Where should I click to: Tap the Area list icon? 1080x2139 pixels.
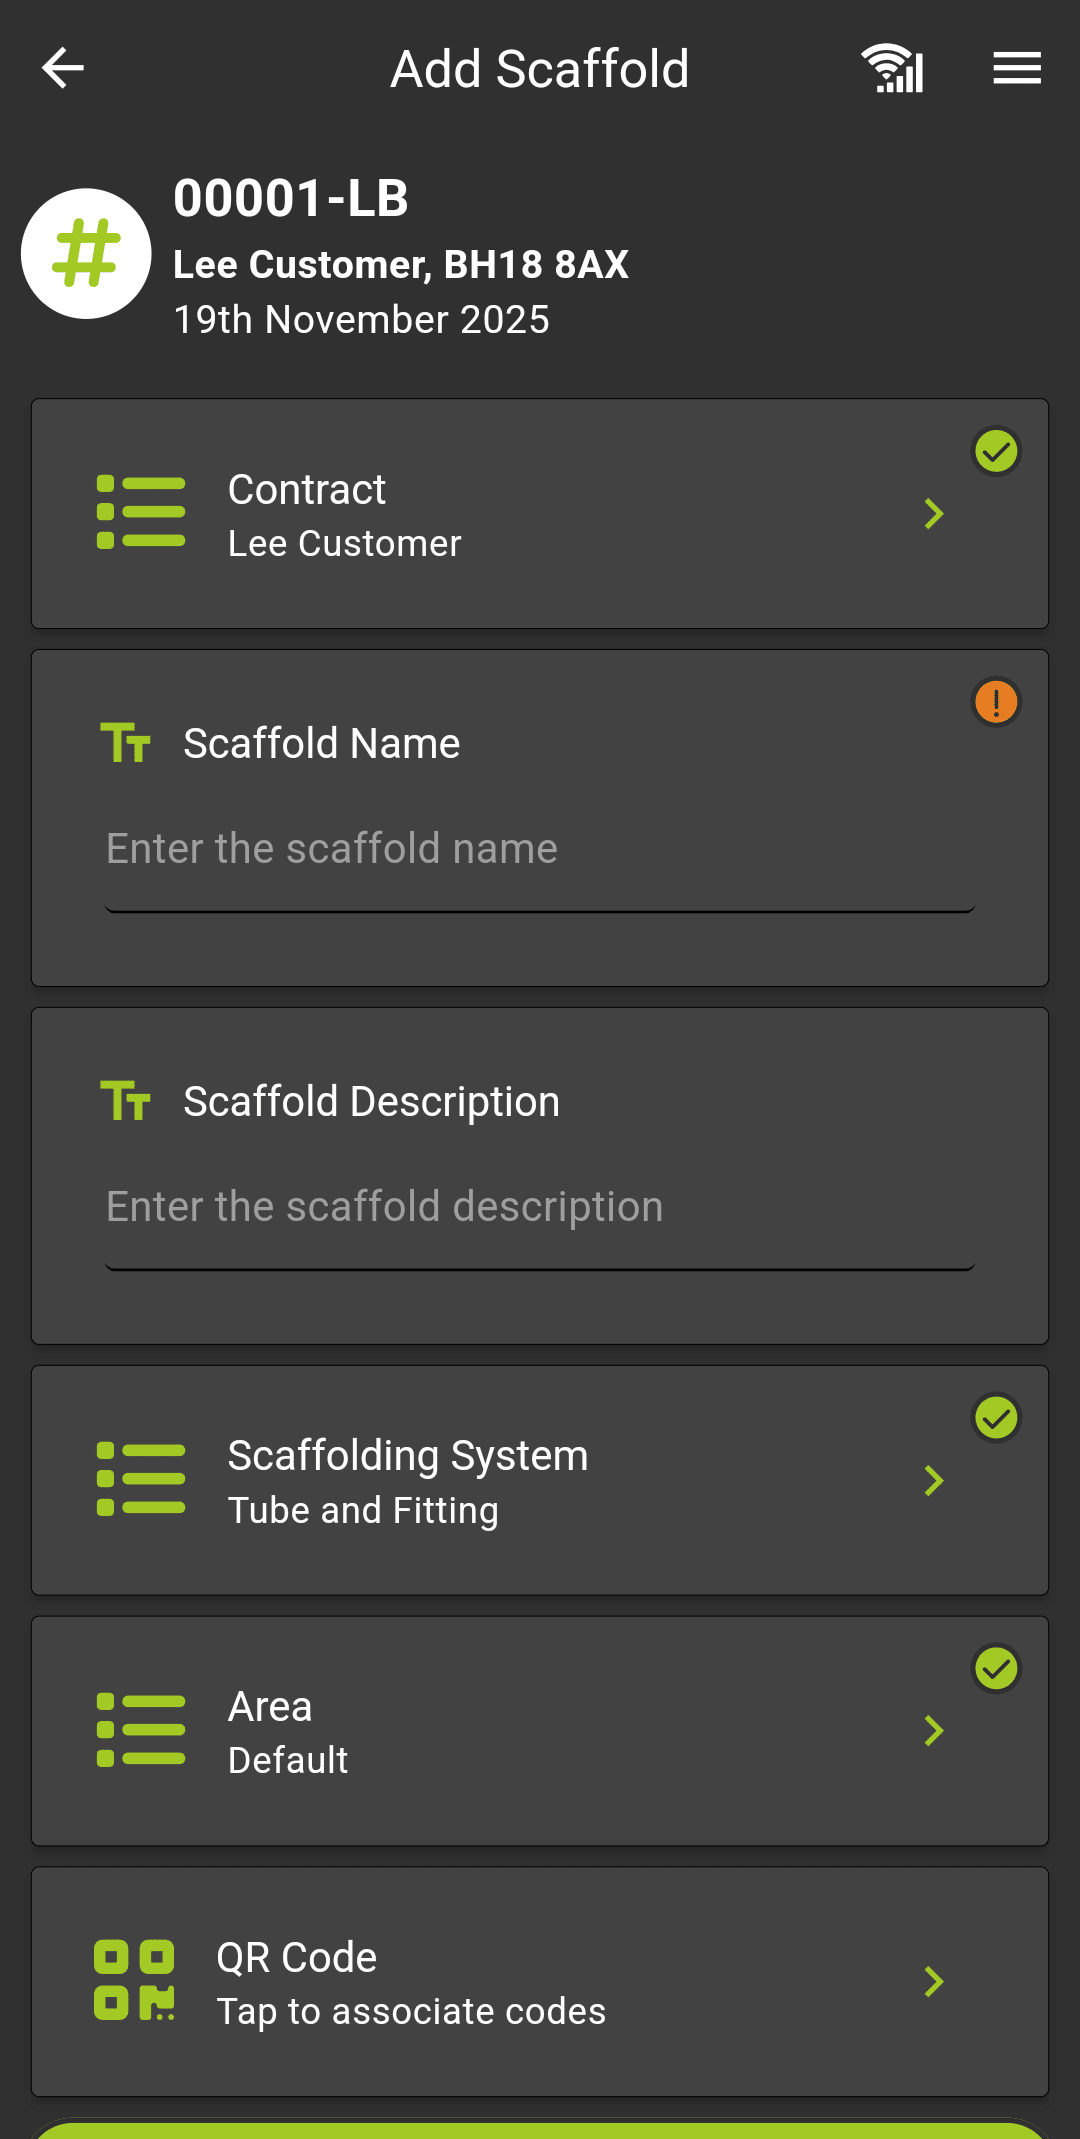click(140, 1730)
